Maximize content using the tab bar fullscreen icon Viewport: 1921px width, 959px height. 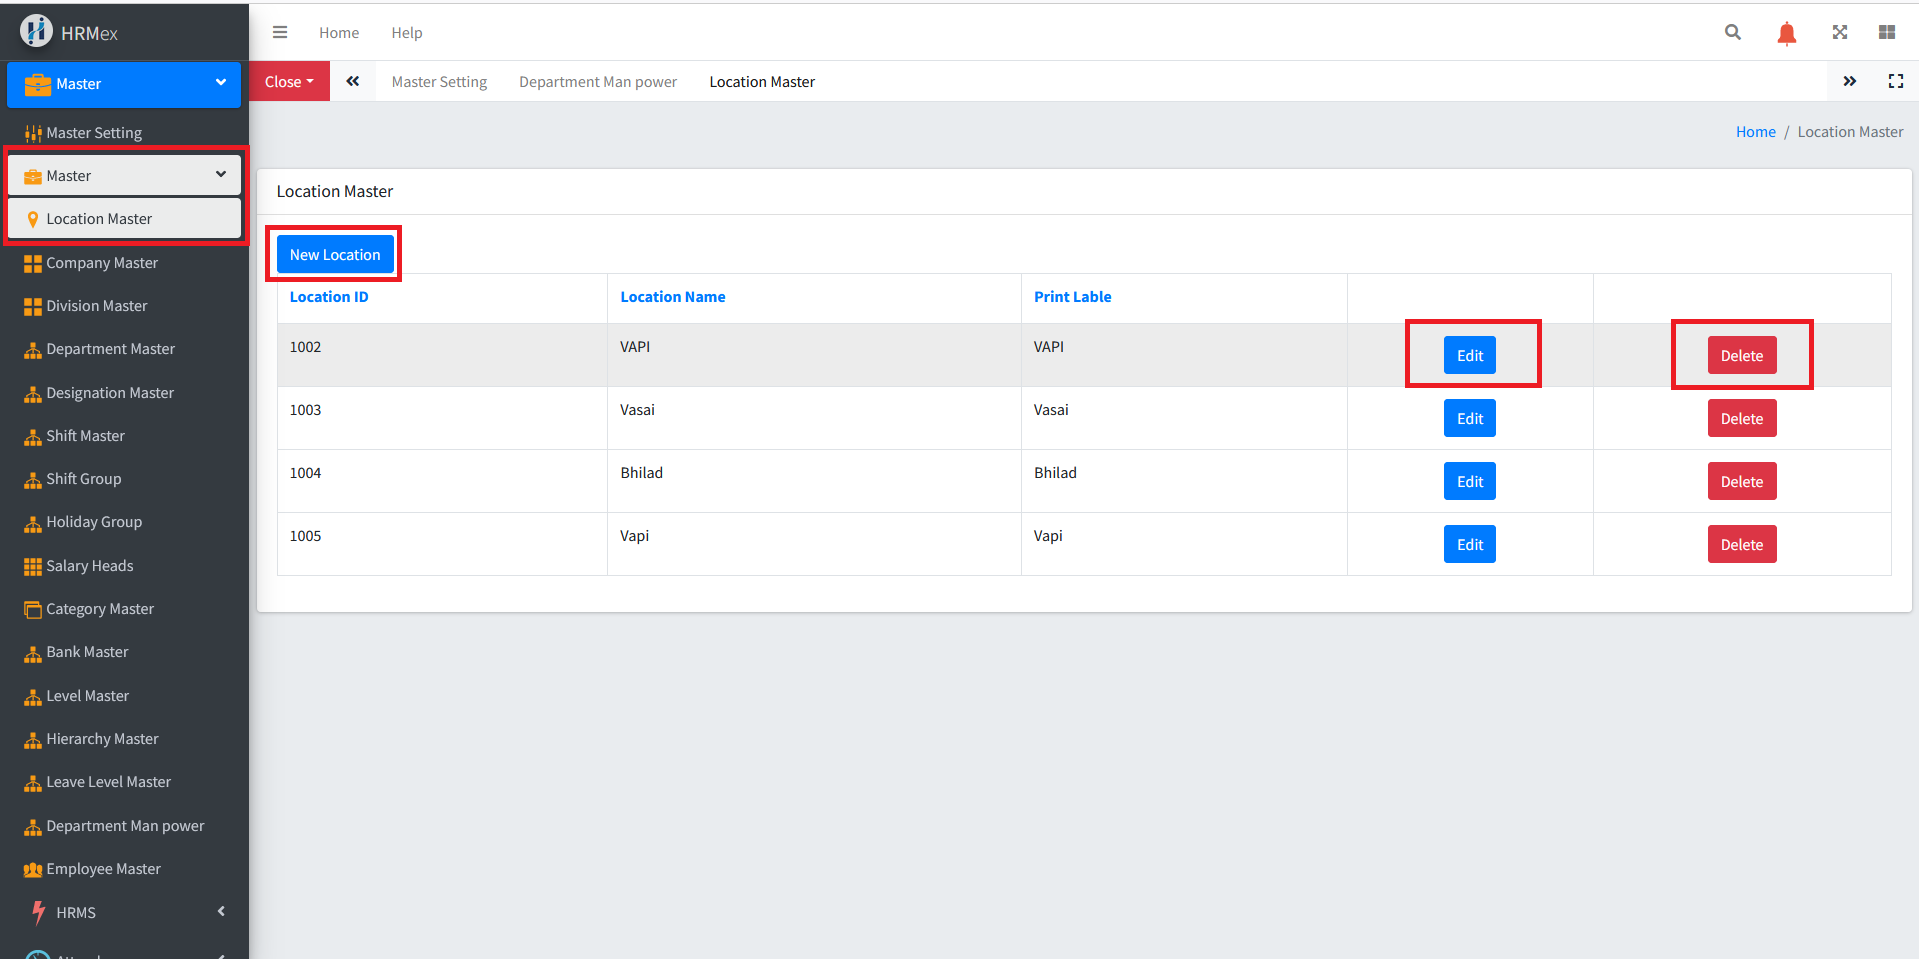pos(1895,81)
